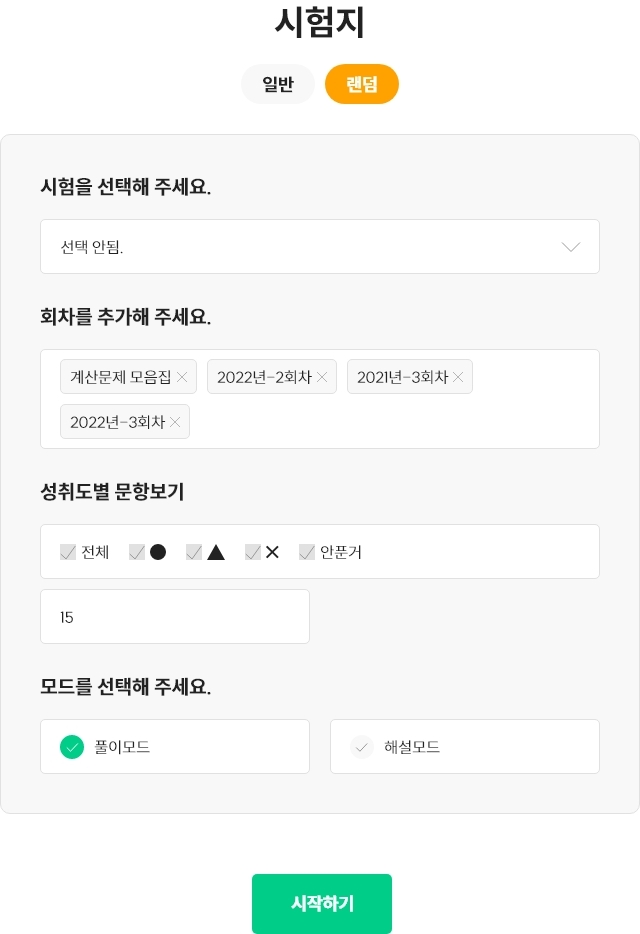Remove the 2022년-2회차 tag
Viewport: 640px width, 934px height.
(x=322, y=377)
